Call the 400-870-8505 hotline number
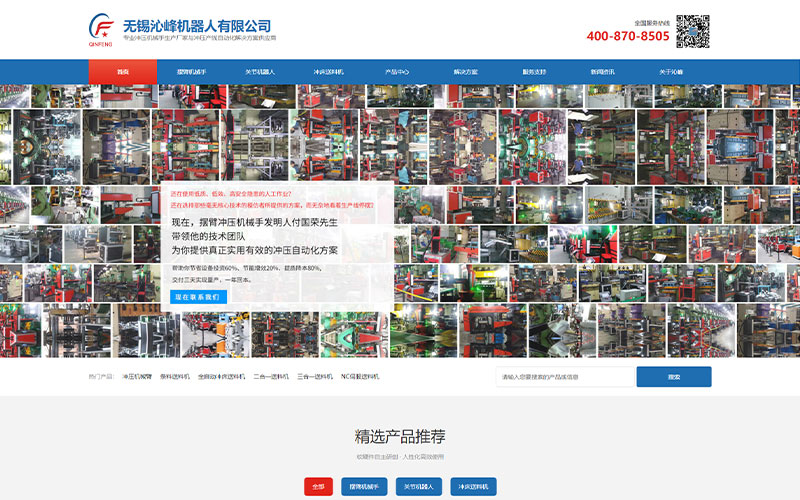Image resolution: width=800 pixels, height=500 pixels. click(x=628, y=36)
